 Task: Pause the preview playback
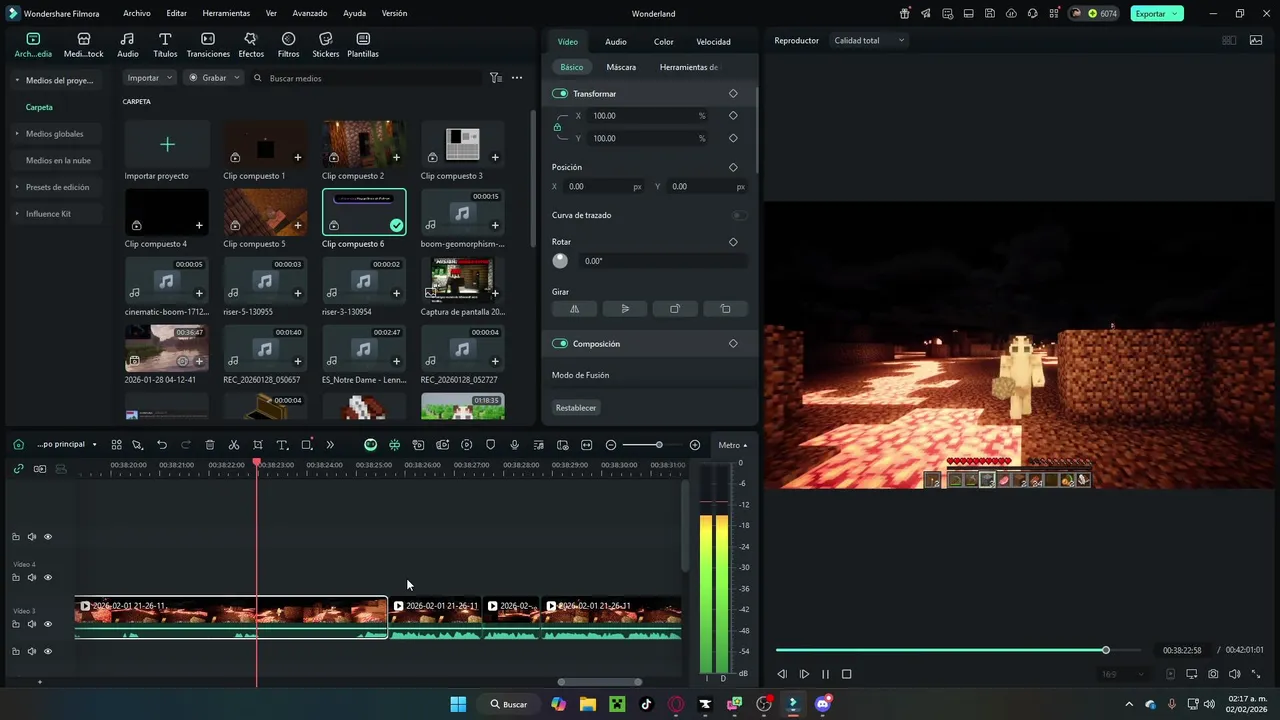[x=825, y=674]
